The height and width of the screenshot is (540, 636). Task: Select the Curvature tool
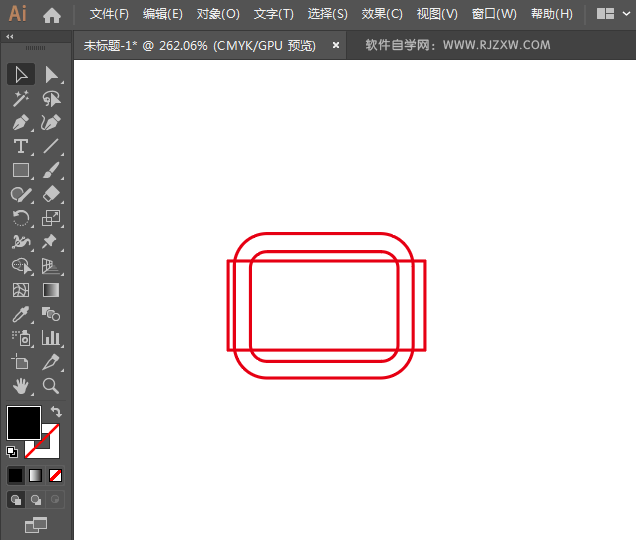coord(51,123)
